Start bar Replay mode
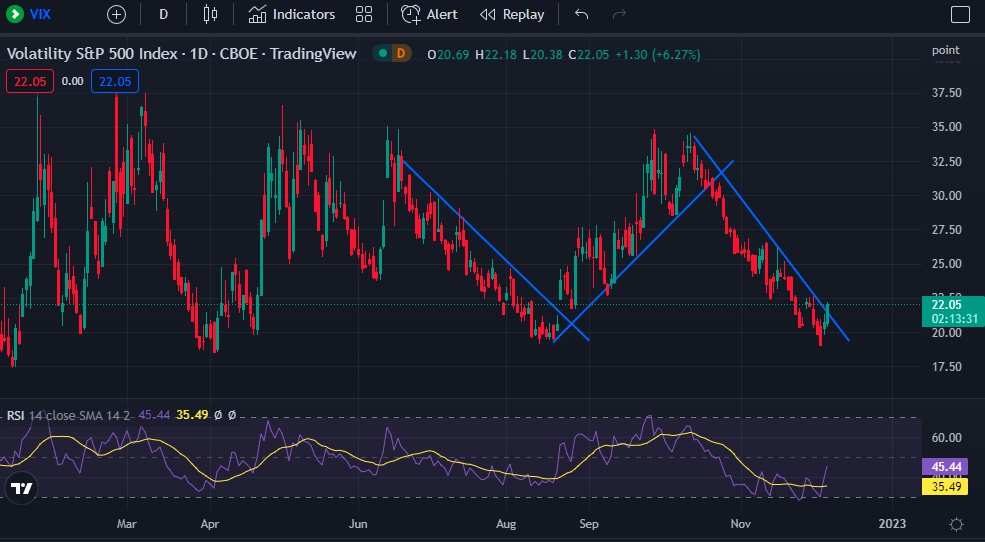The height and width of the screenshot is (542, 985). tap(512, 14)
